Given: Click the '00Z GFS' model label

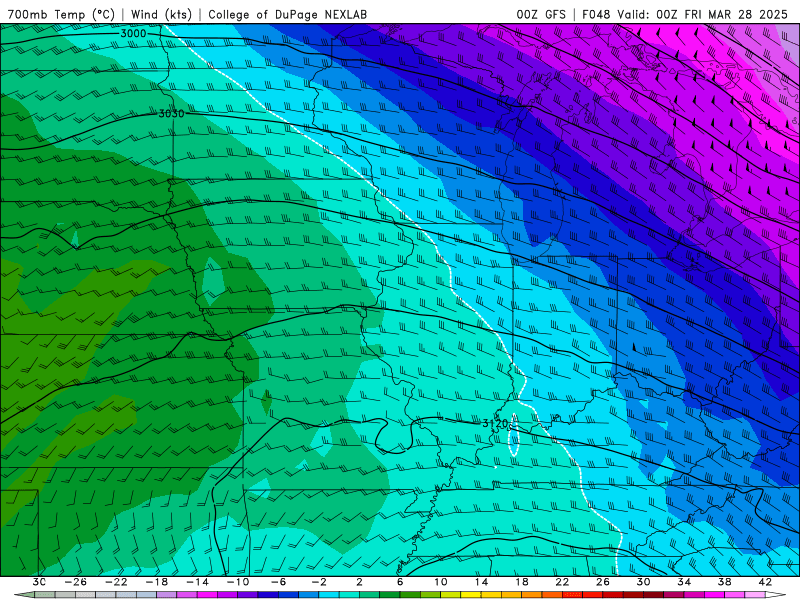Looking at the screenshot, I should [x=541, y=14].
